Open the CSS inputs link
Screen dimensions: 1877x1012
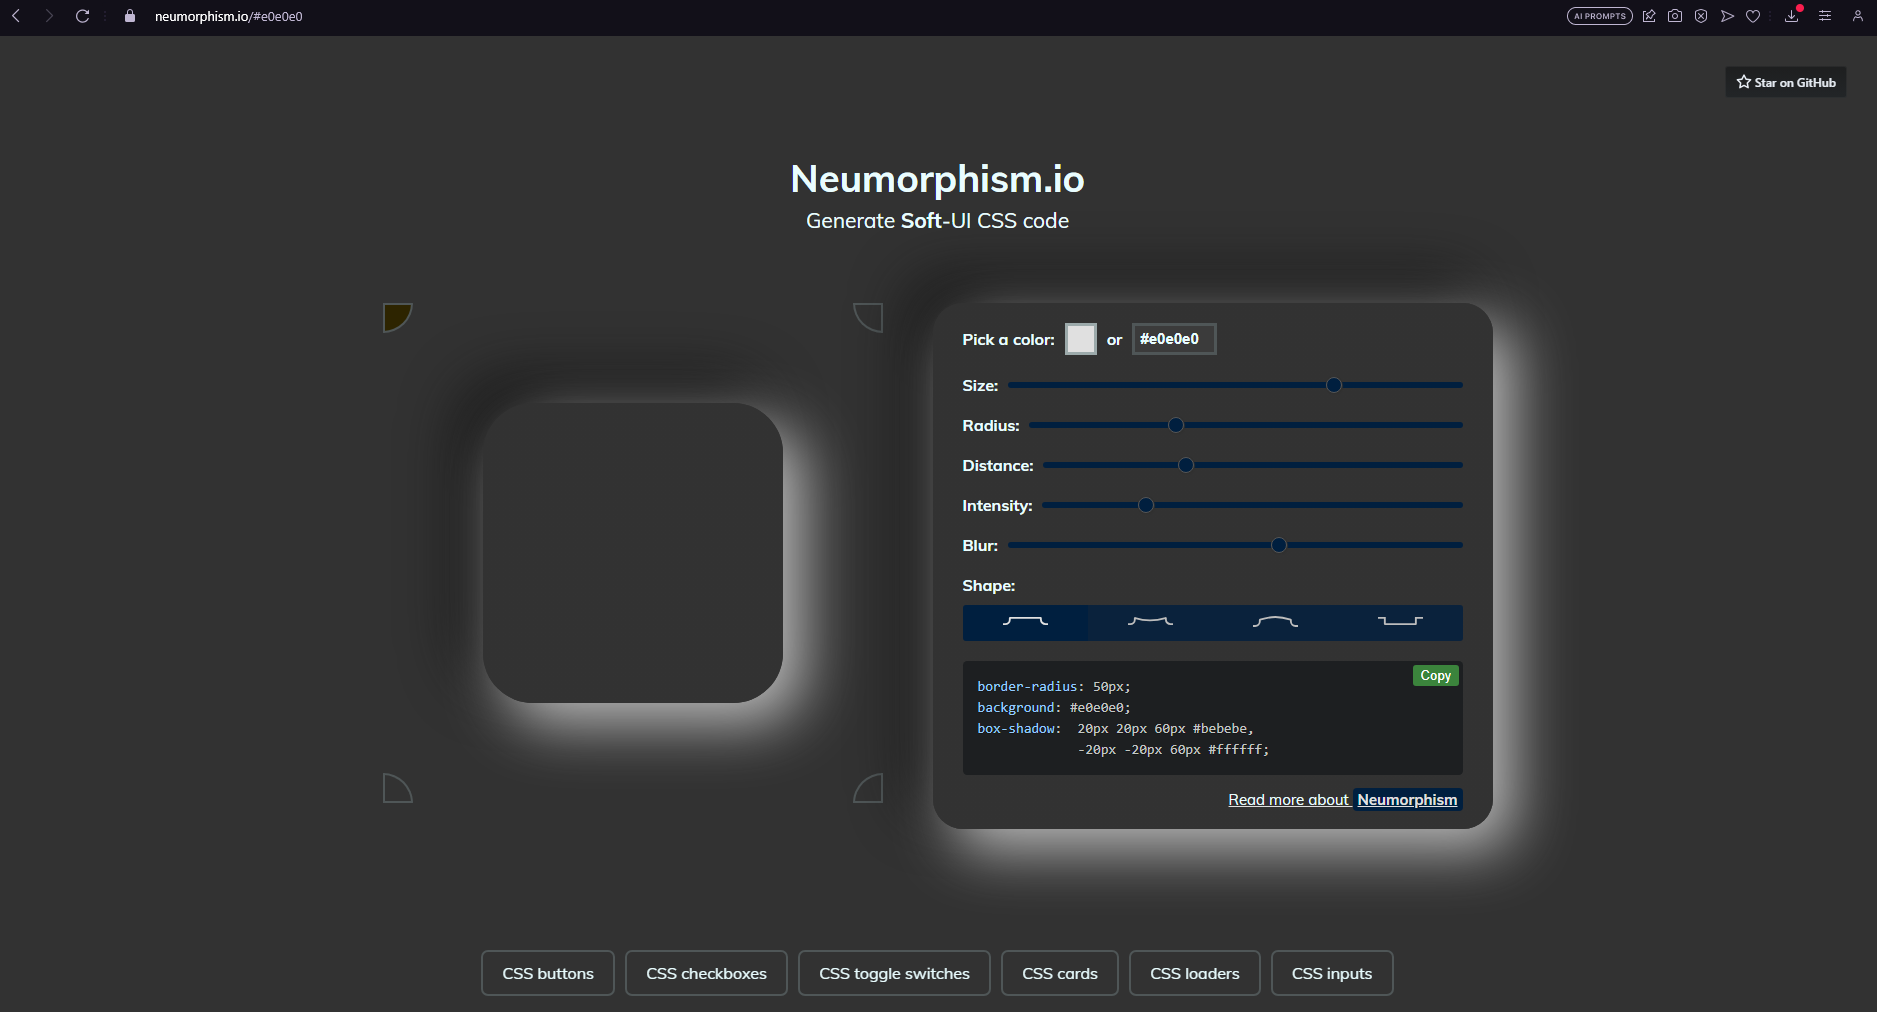[x=1332, y=973]
